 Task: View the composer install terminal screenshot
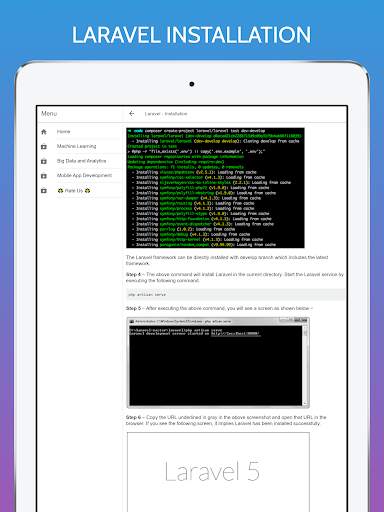215,188
